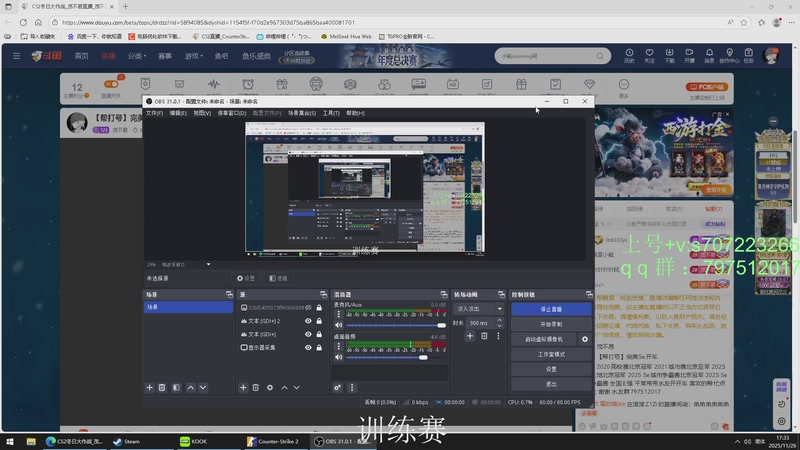Unlock the 文本 (GDI+) source
The height and width of the screenshot is (450, 800).
[x=319, y=334]
